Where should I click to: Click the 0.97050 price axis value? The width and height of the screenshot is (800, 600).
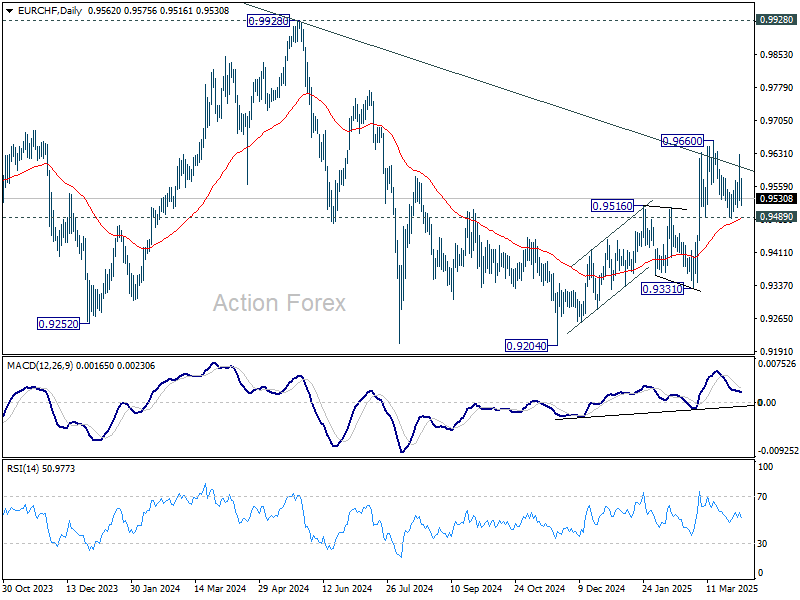tap(777, 120)
